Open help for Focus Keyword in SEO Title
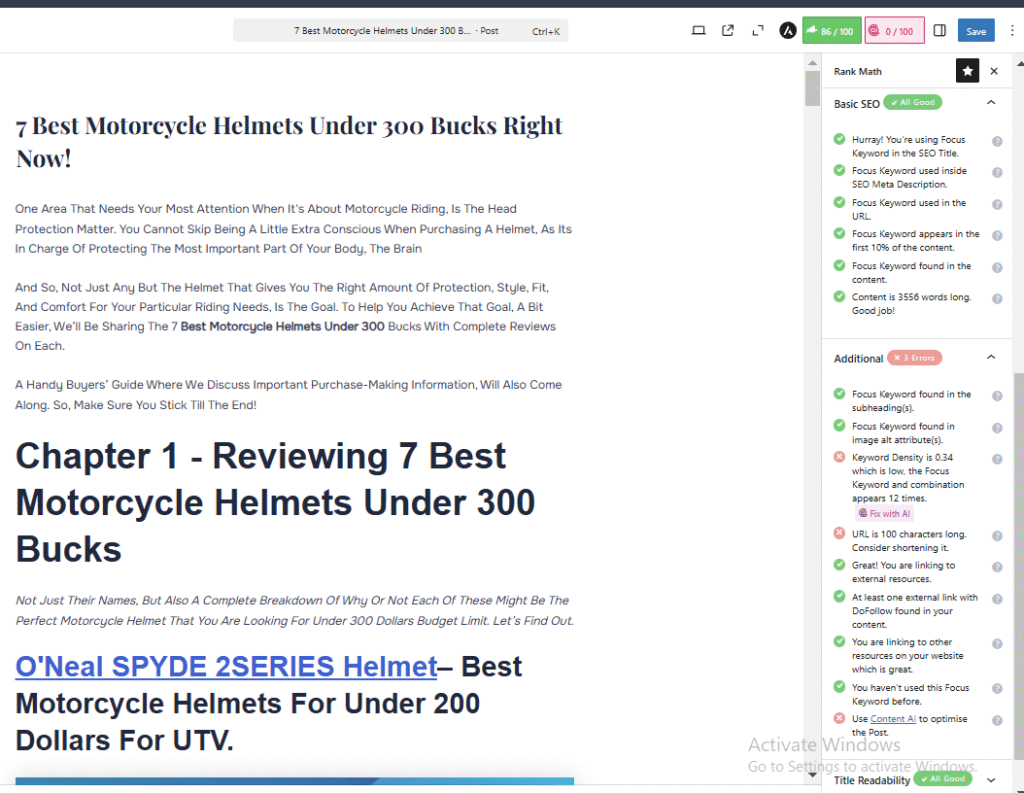Viewport: 1024px width, 793px height. coord(997,141)
